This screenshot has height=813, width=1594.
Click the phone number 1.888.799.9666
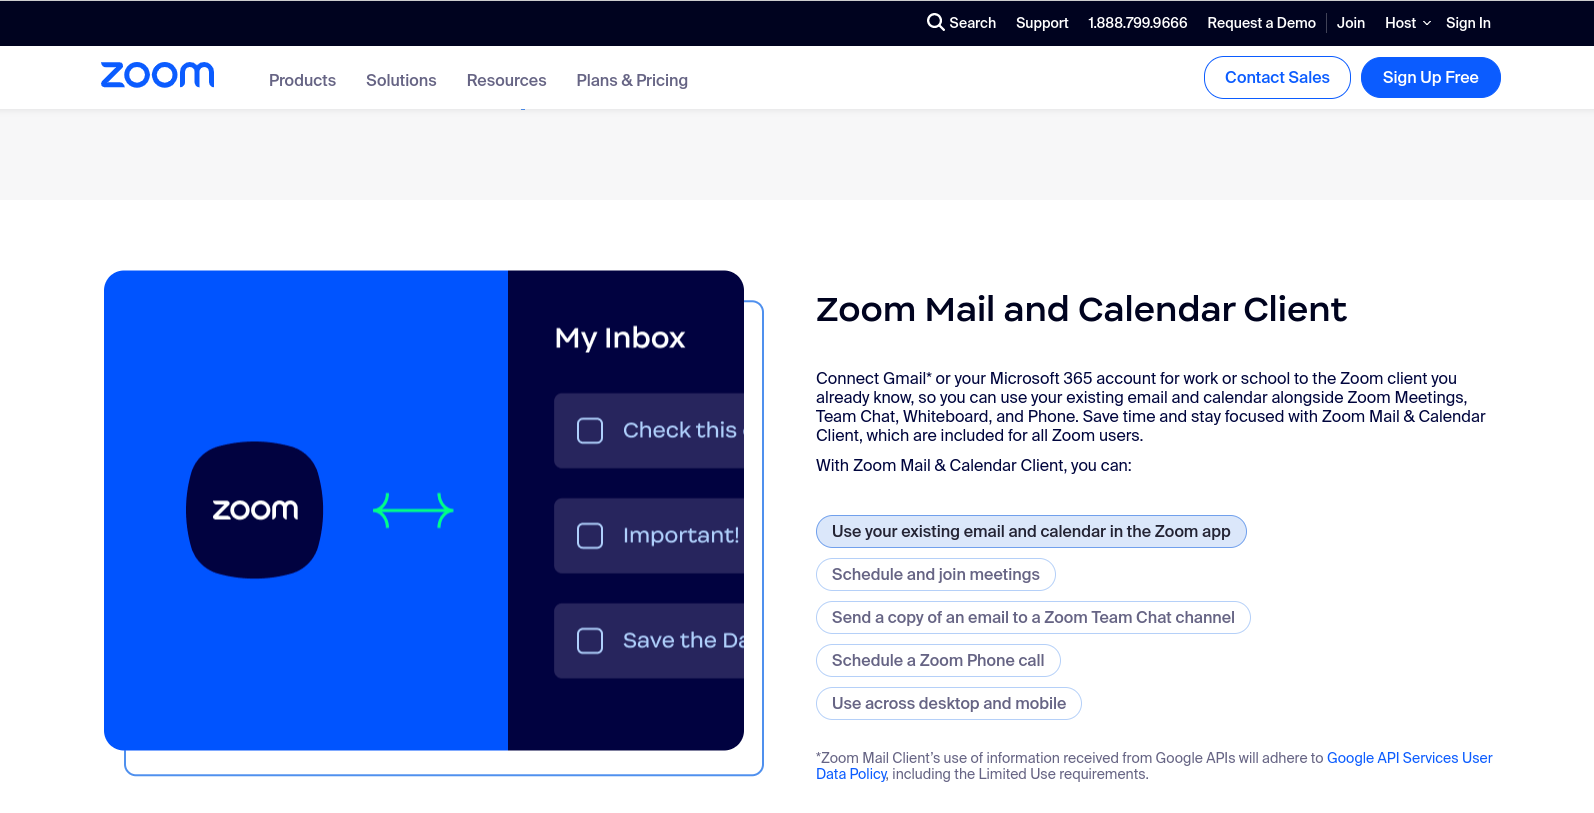click(1137, 22)
